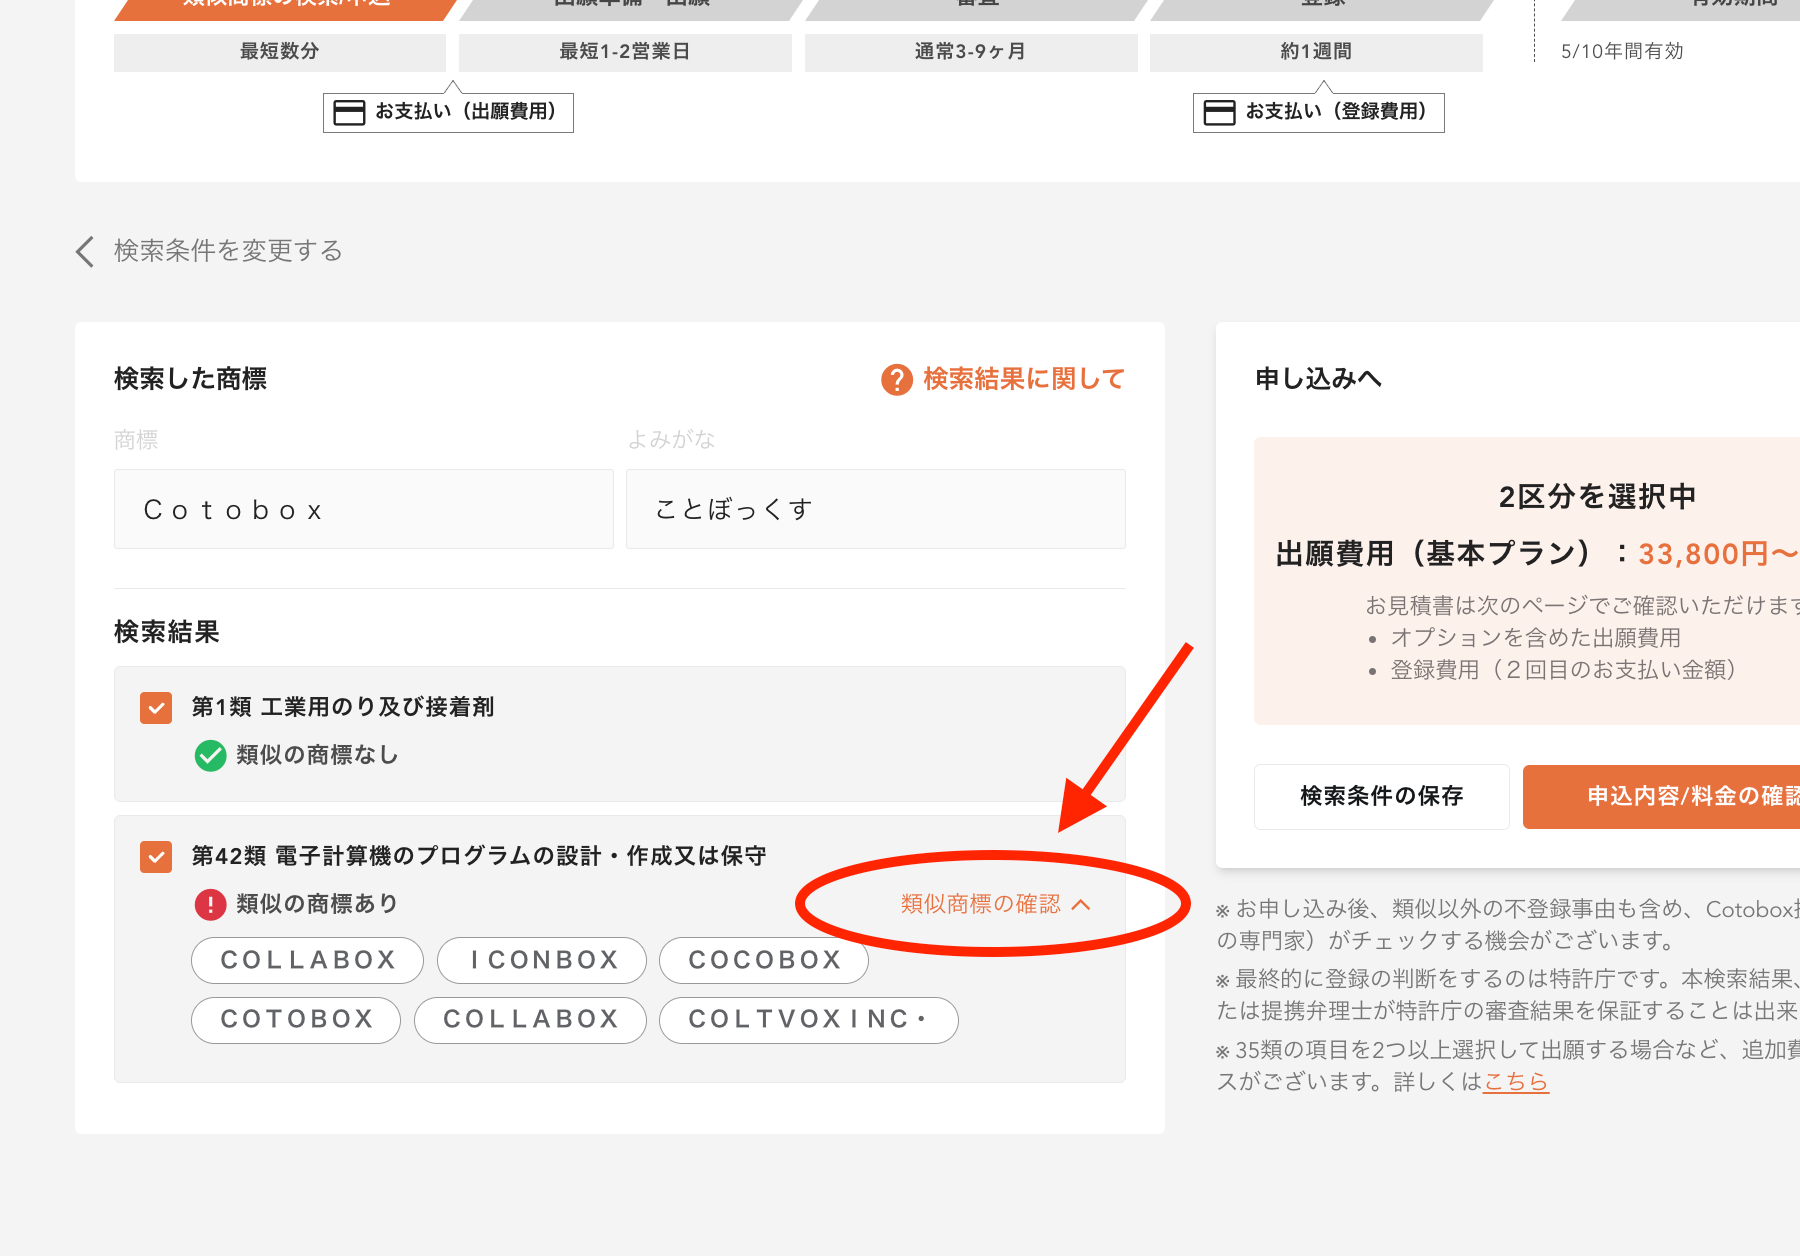
Task: Click the 約1週間 step label
Action: pos(1316,52)
